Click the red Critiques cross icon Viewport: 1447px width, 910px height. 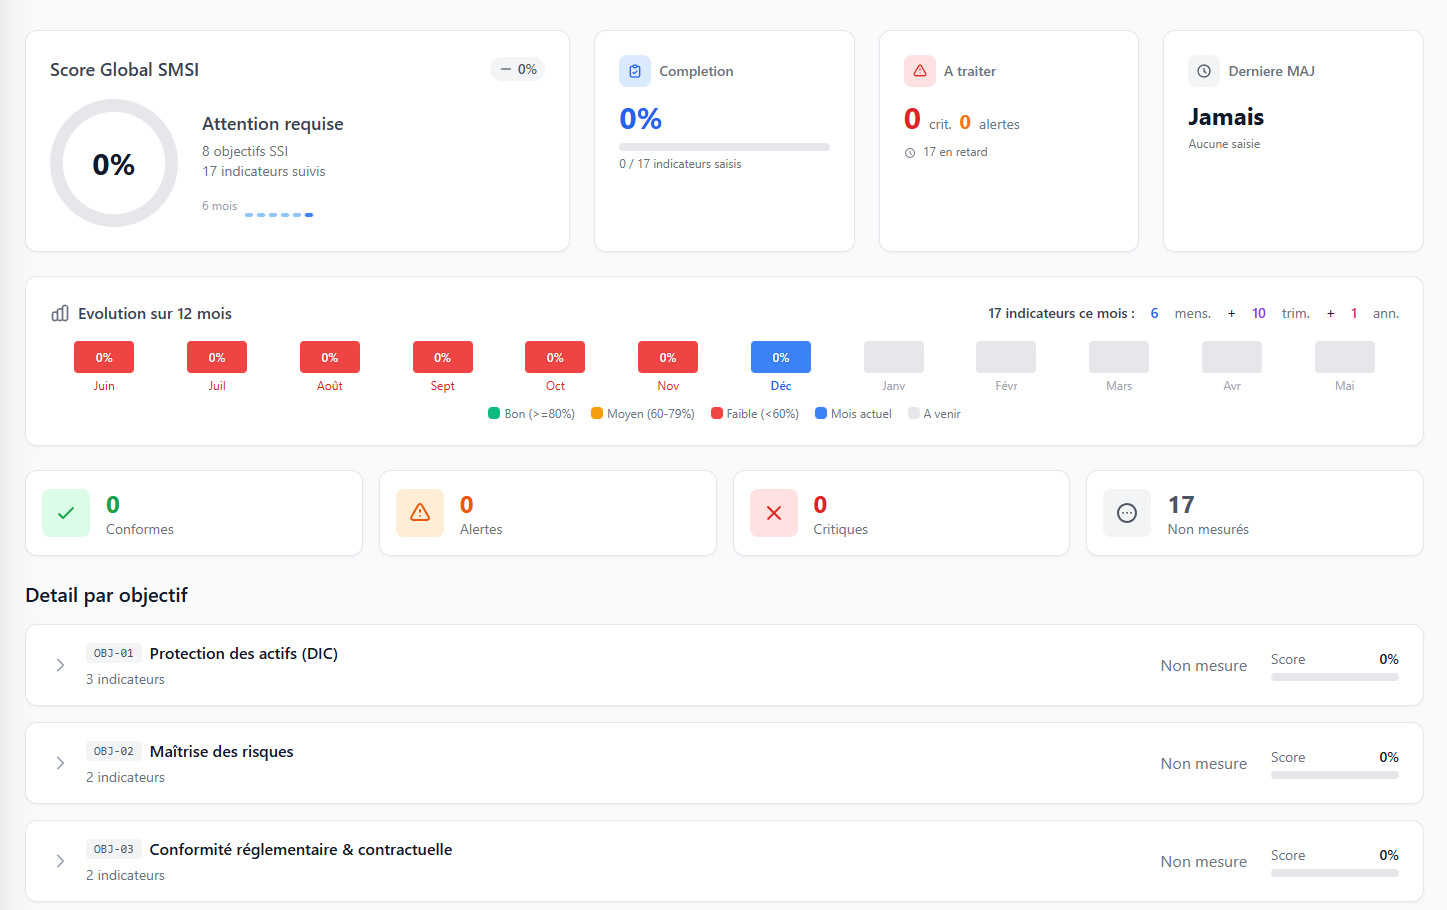[x=774, y=513]
